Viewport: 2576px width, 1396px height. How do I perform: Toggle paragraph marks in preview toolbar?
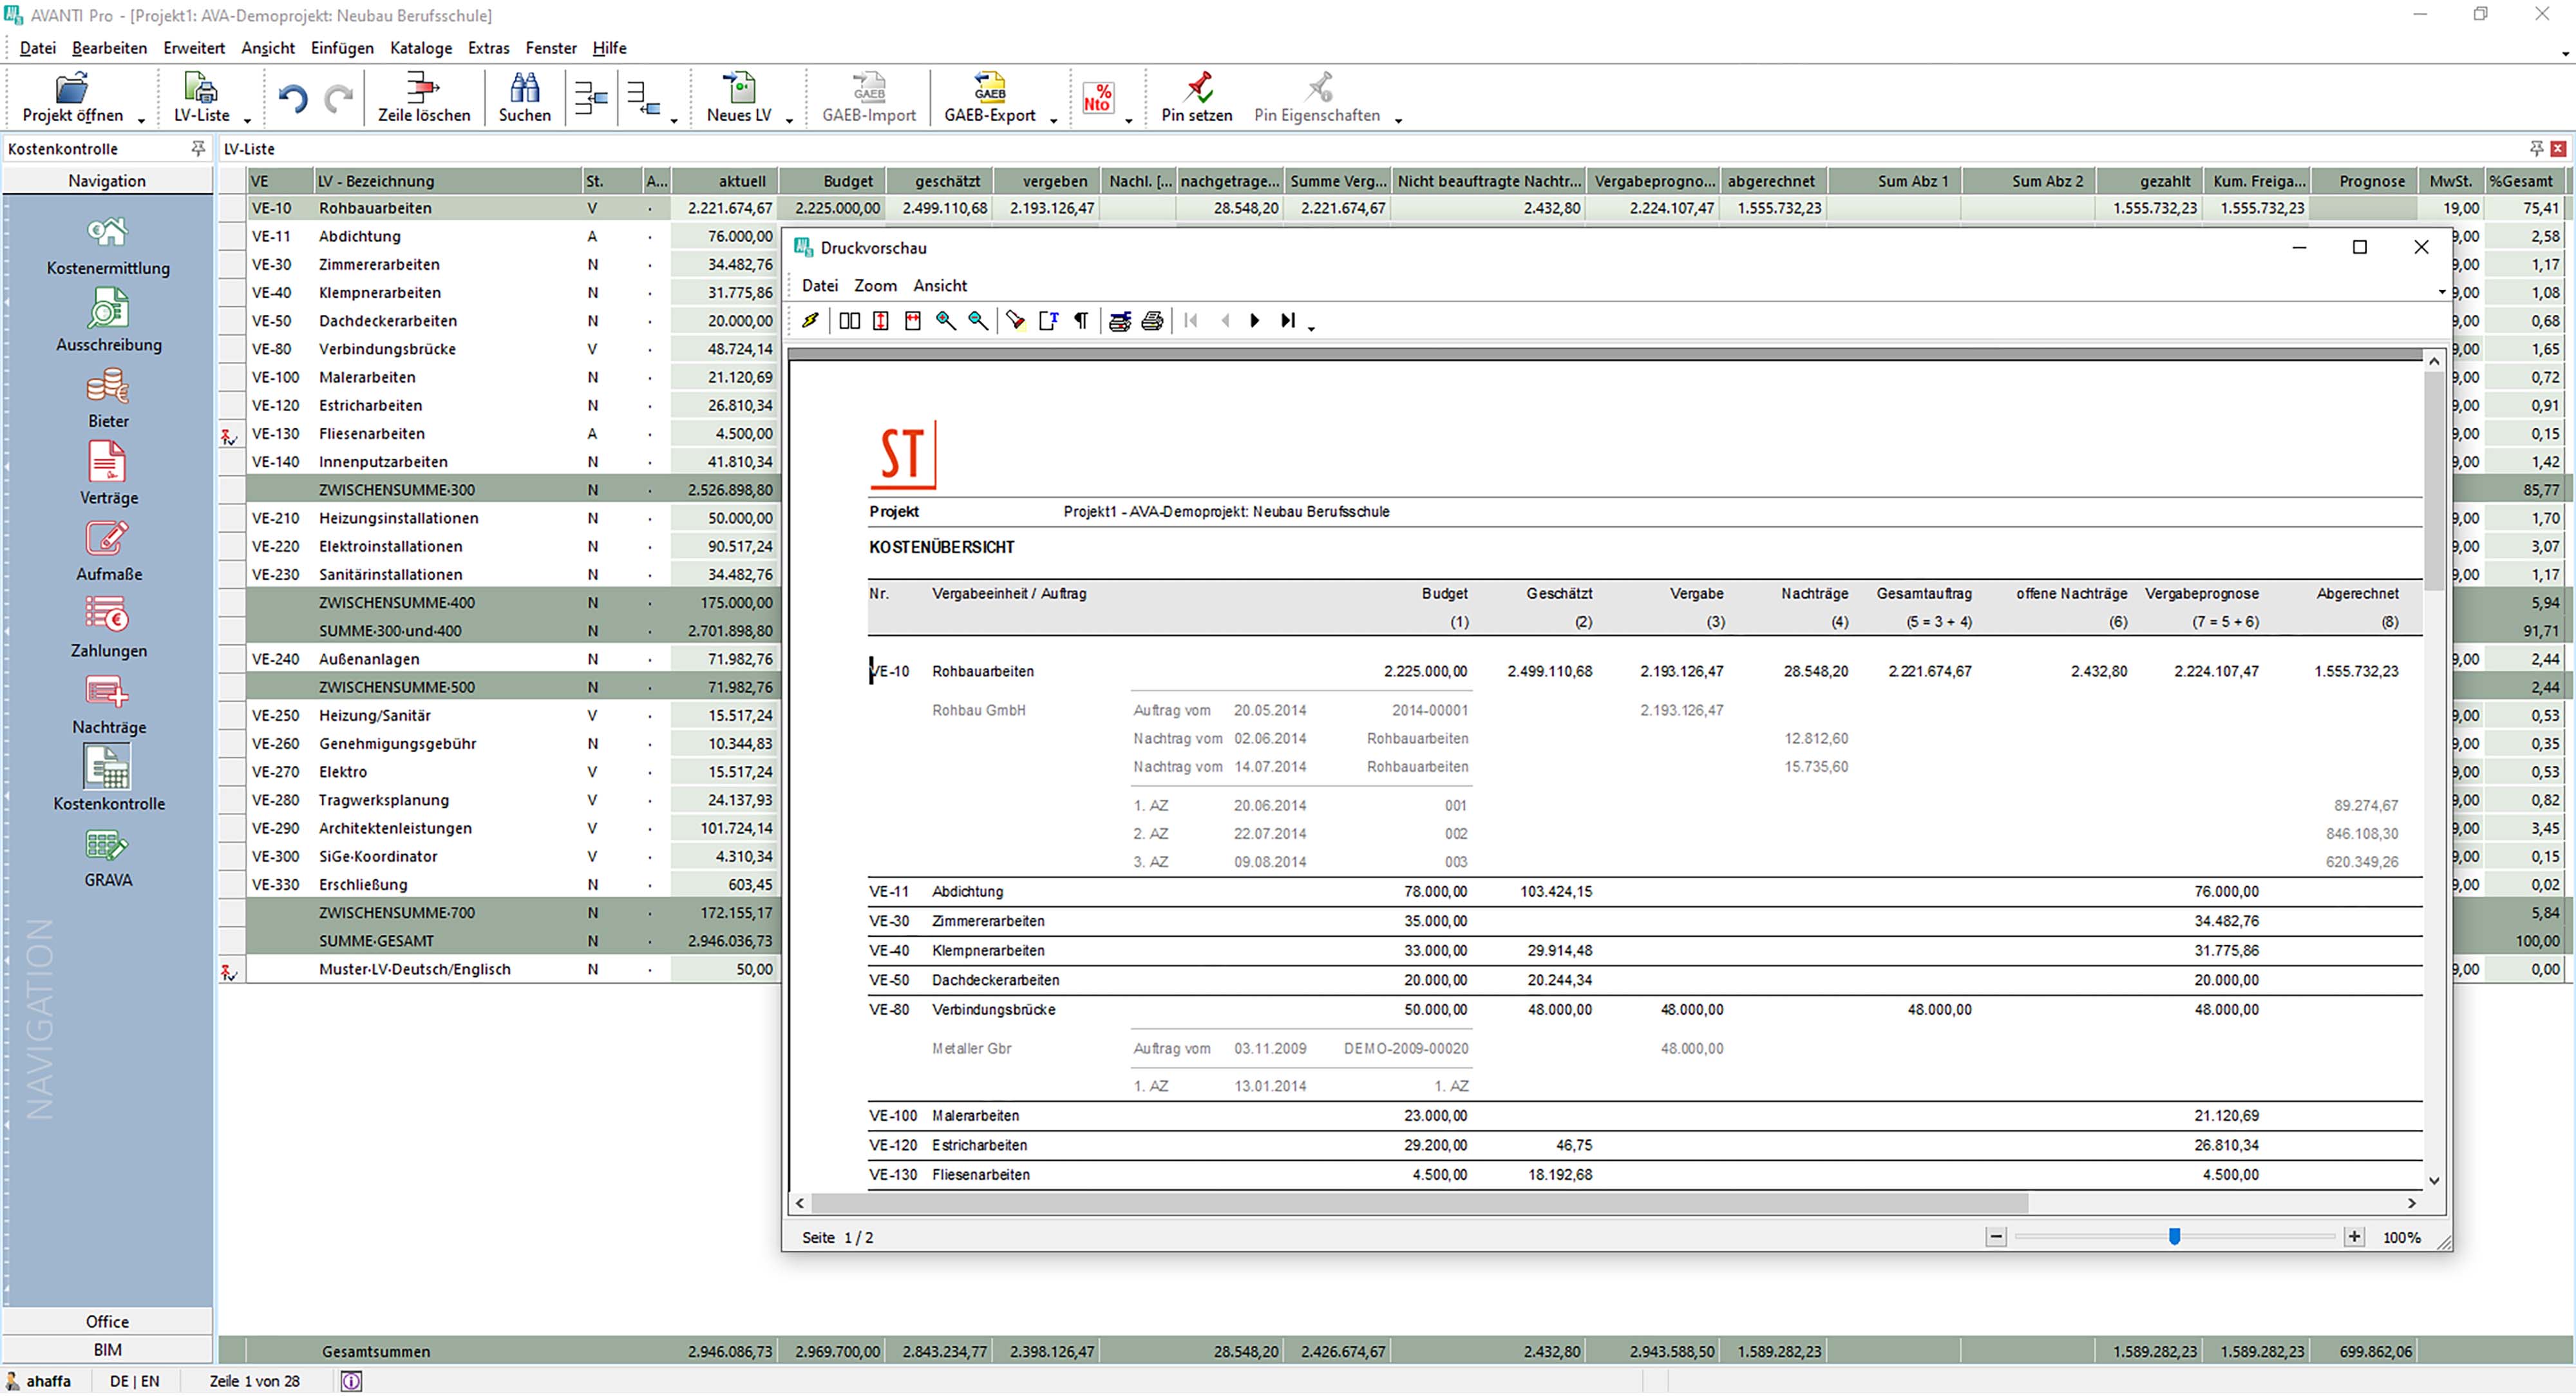[x=1081, y=321]
